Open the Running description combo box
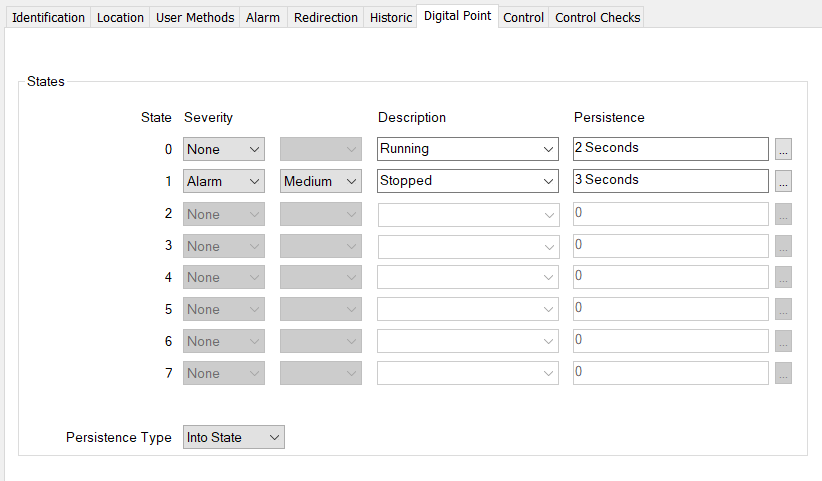The width and height of the screenshot is (822, 481). point(547,150)
